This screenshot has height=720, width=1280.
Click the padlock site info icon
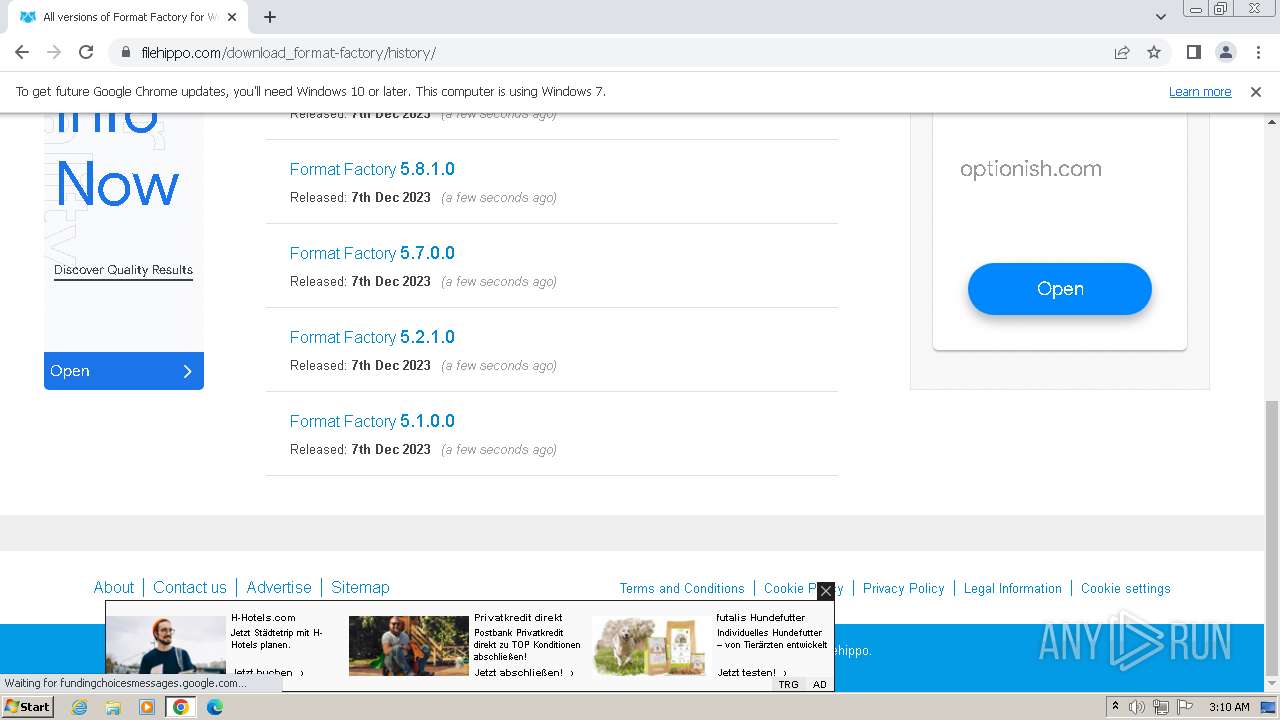(126, 53)
